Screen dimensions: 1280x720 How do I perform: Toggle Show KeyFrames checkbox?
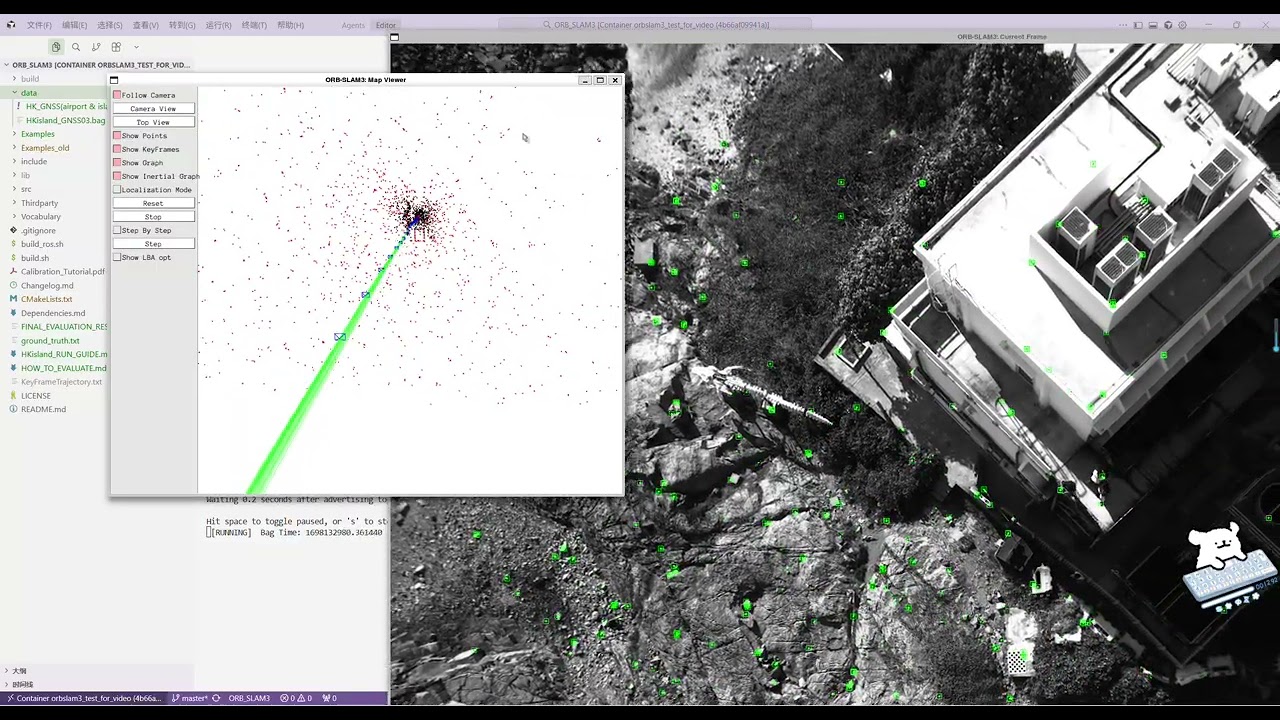coord(117,149)
